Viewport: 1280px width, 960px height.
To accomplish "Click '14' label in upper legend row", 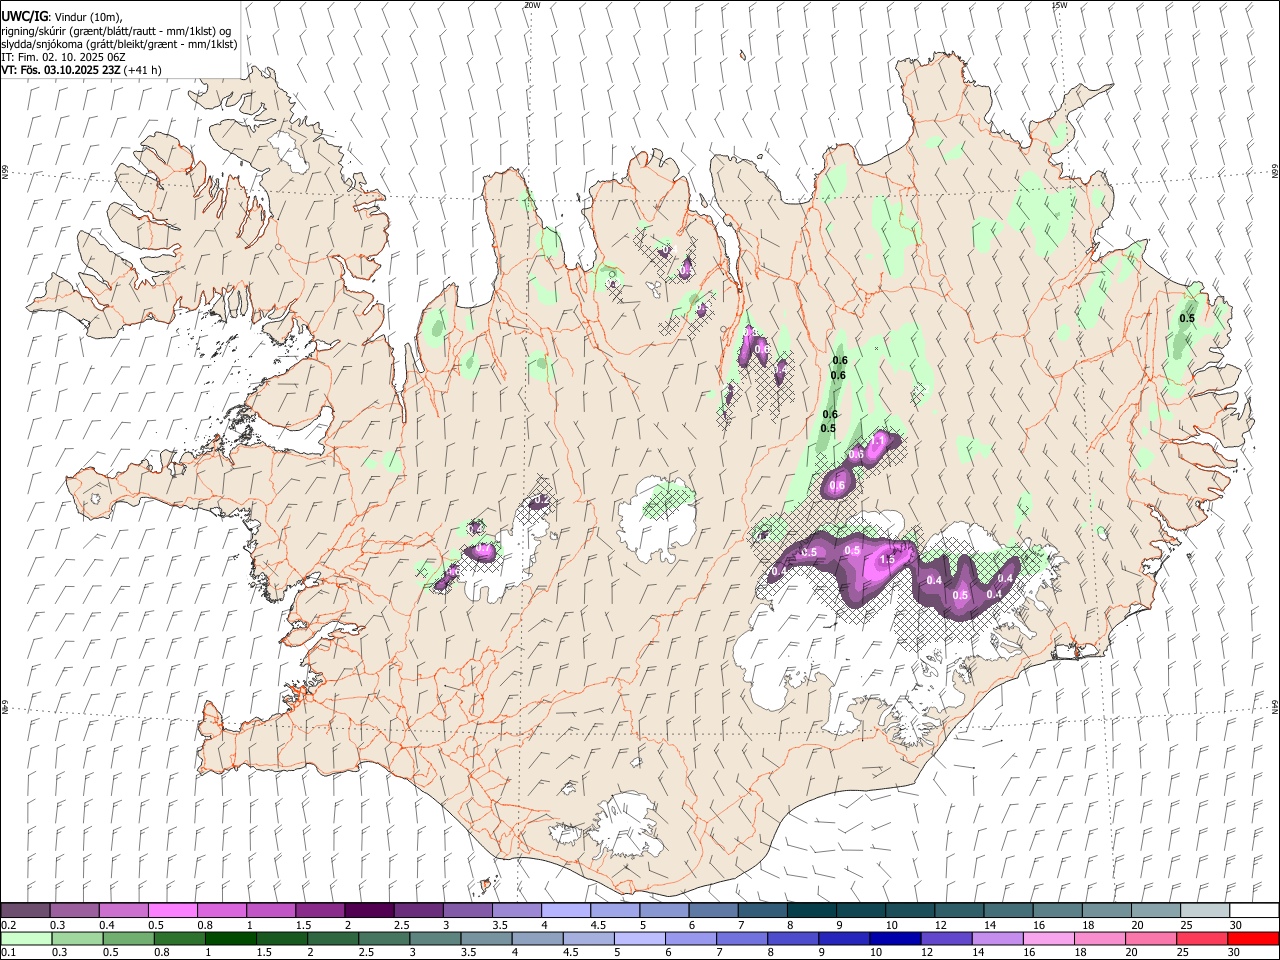I will [989, 925].
